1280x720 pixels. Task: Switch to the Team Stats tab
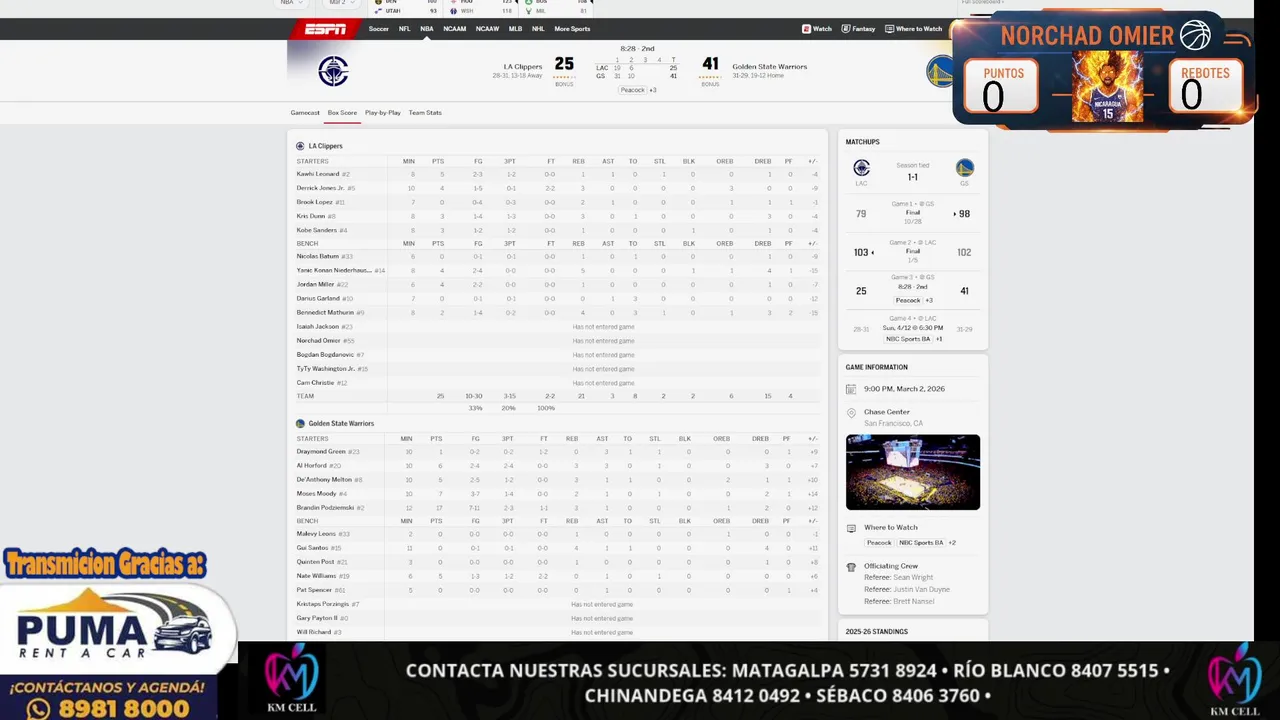pos(425,113)
